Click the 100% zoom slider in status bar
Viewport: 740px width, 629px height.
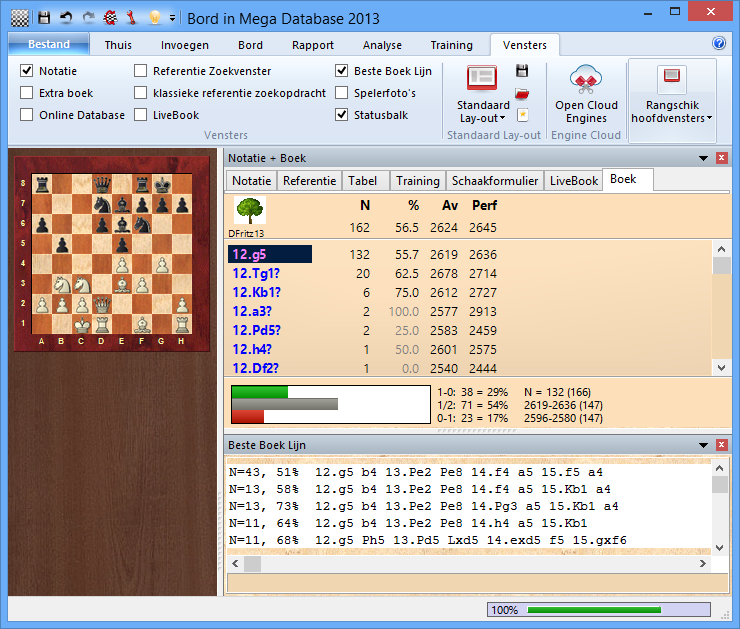coord(598,610)
